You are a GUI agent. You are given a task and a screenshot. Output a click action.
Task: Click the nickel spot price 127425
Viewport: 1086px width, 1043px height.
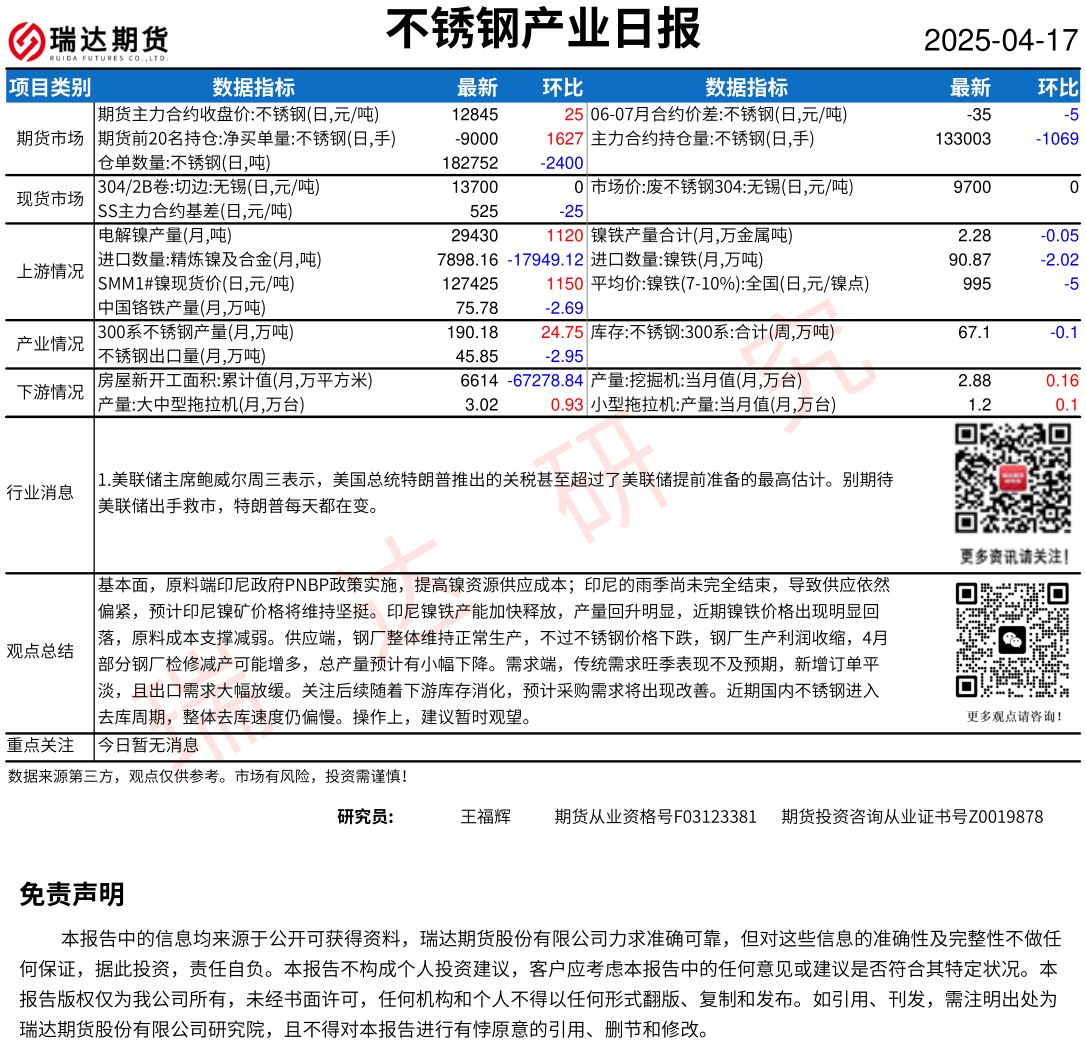[x=470, y=284]
